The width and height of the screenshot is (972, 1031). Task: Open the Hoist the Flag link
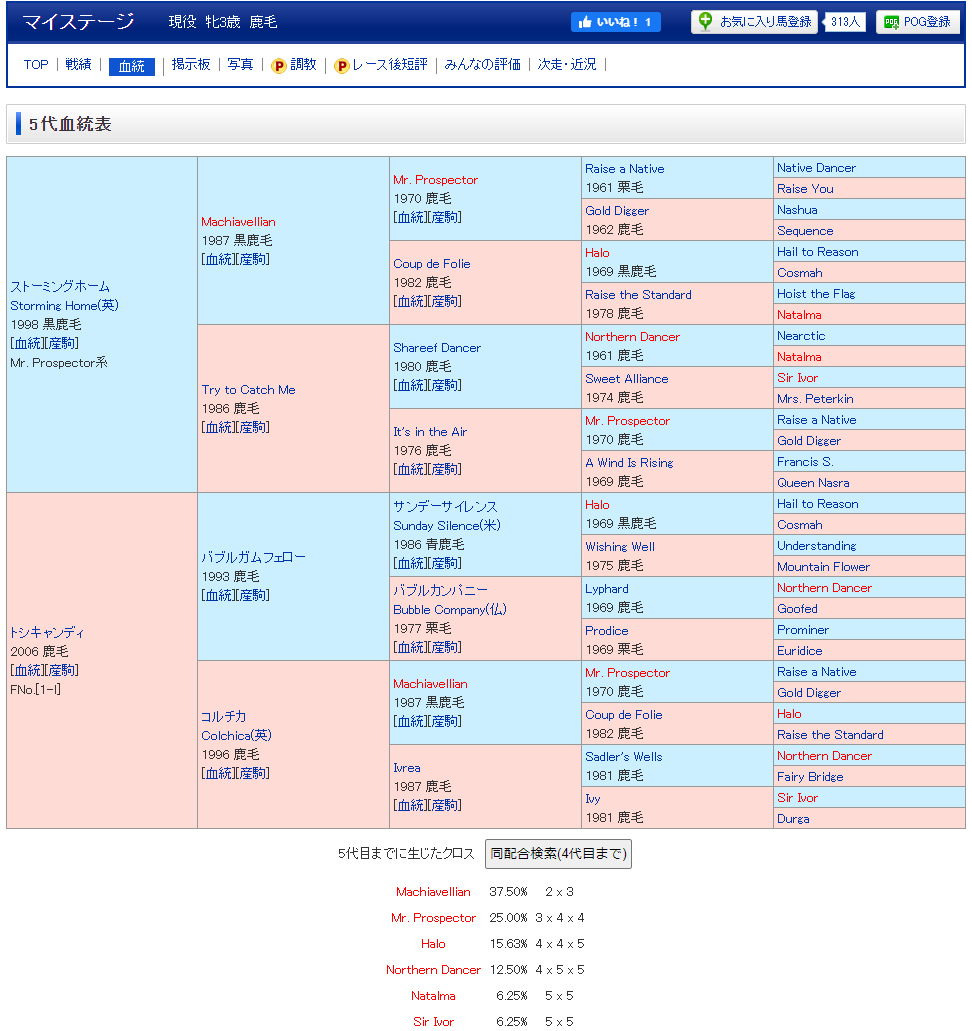(x=816, y=294)
